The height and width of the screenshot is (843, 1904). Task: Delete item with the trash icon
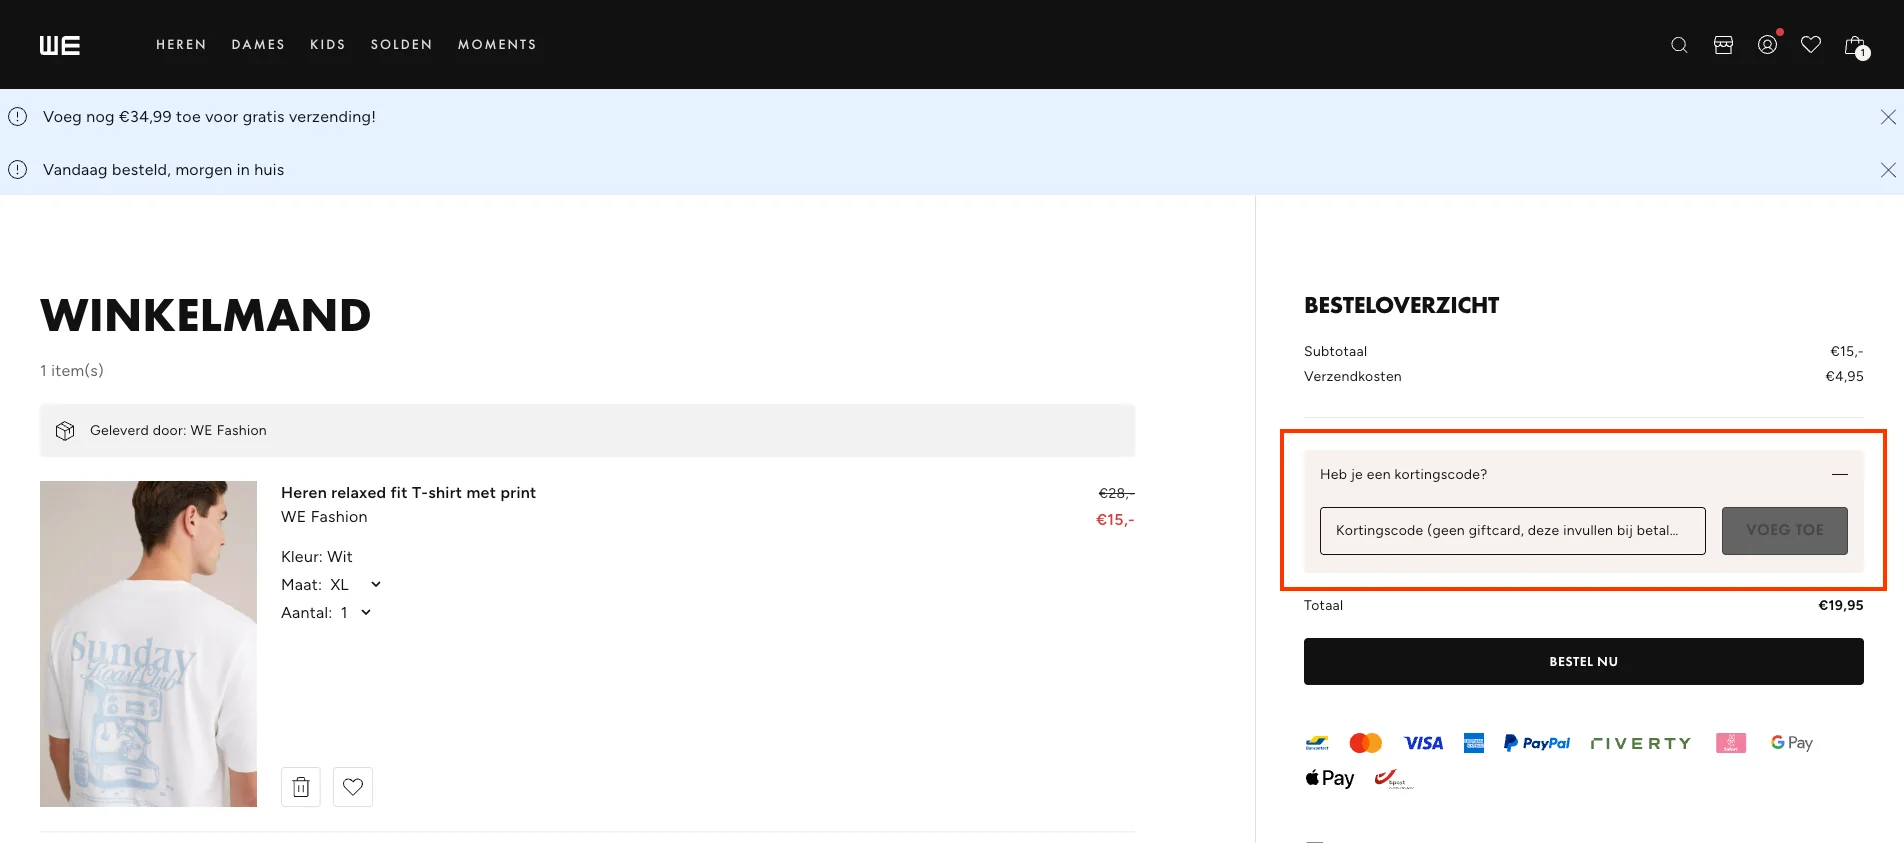pyautogui.click(x=301, y=787)
